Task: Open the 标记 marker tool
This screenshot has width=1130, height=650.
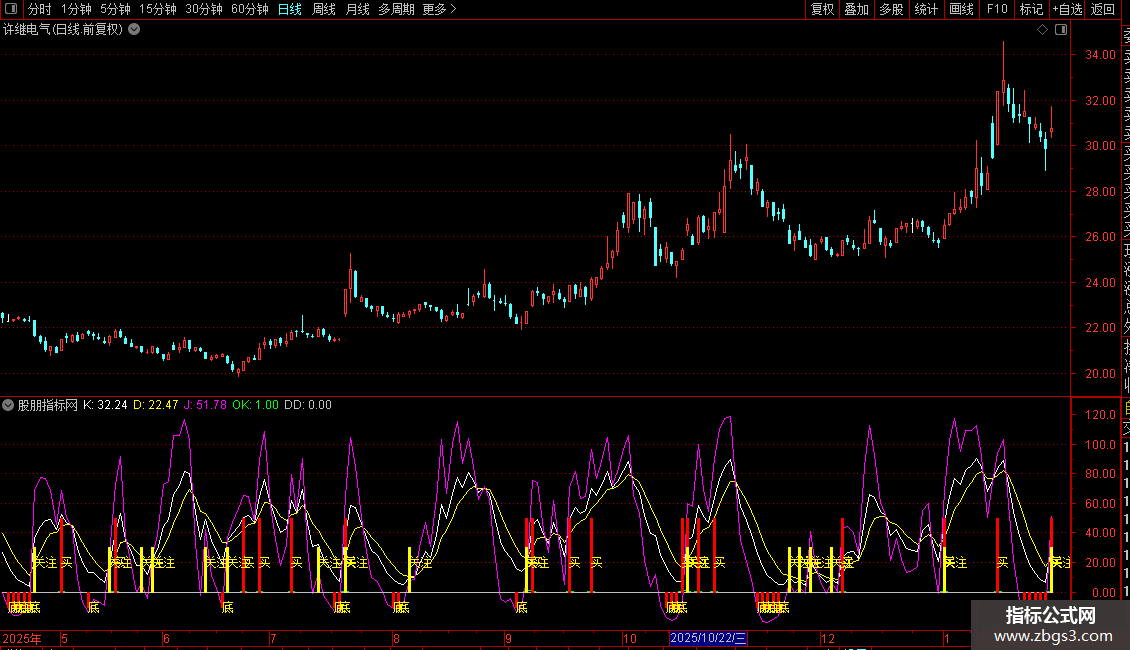Action: pyautogui.click(x=1031, y=9)
